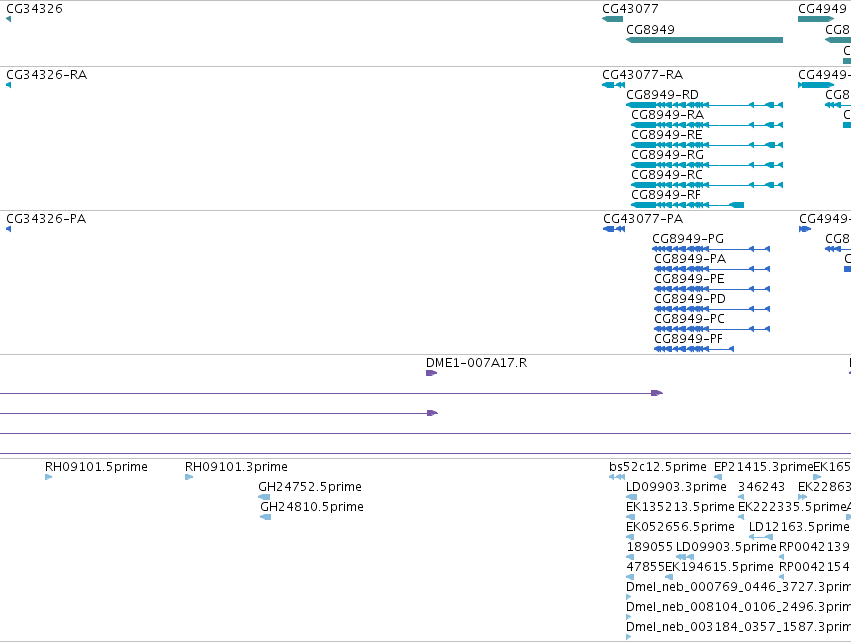Open the bs52c12.5prime EST label
This screenshot has height=642, width=851.
pyautogui.click(x=658, y=467)
